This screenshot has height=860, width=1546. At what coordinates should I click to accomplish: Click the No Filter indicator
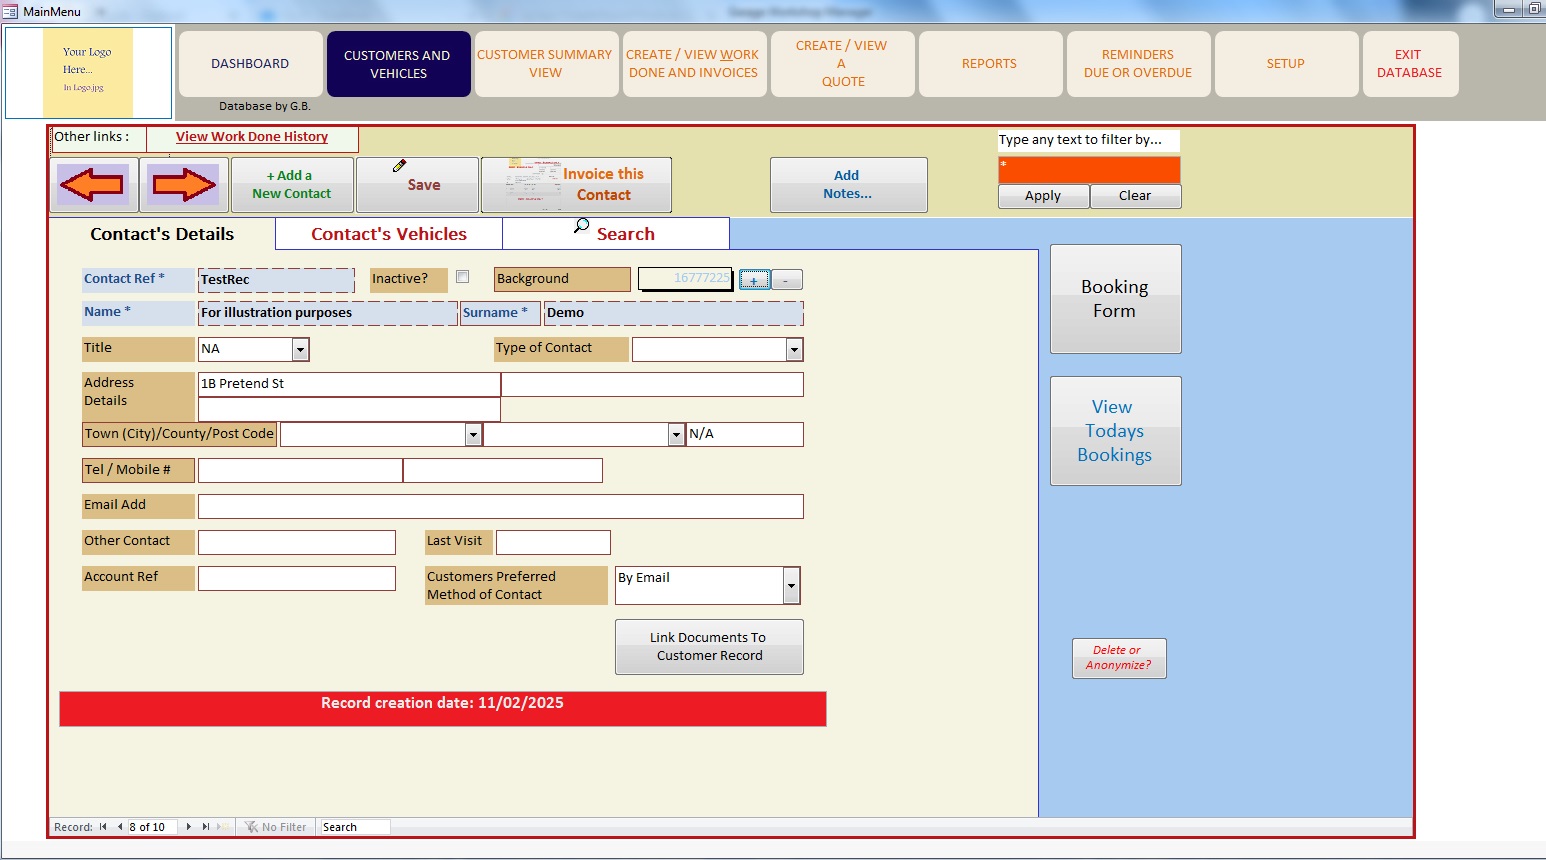(276, 827)
